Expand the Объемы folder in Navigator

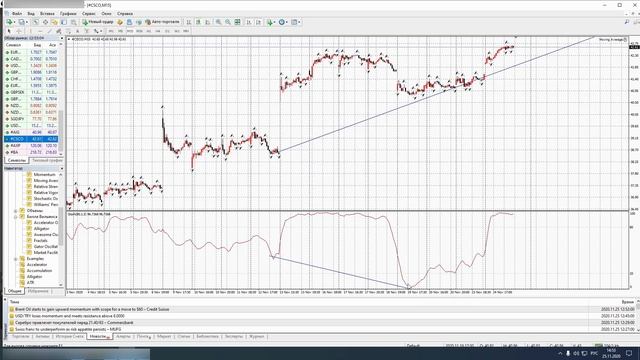[16, 211]
